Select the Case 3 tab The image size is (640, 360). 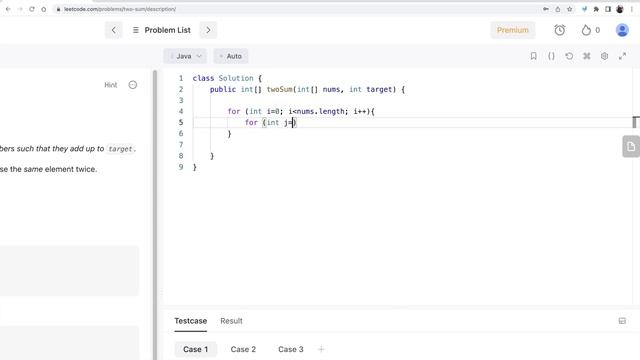click(x=291, y=349)
